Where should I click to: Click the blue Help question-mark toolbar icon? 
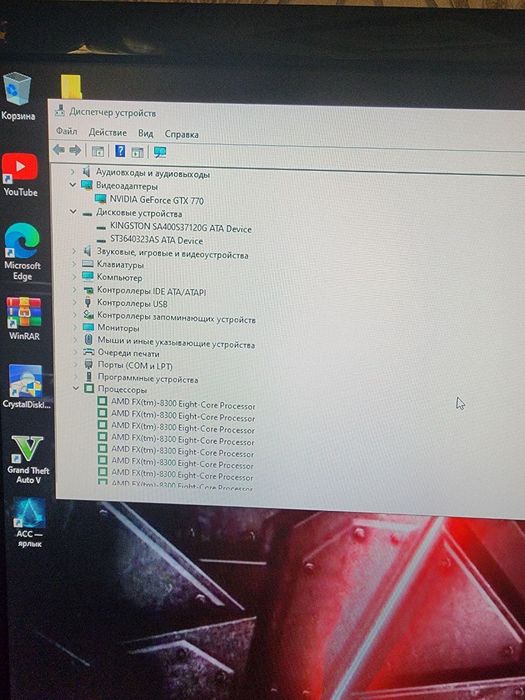tap(120, 151)
